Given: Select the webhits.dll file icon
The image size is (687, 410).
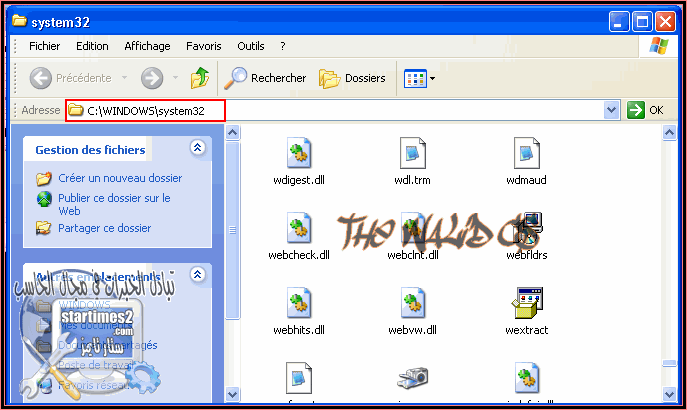Looking at the screenshot, I should (x=299, y=303).
